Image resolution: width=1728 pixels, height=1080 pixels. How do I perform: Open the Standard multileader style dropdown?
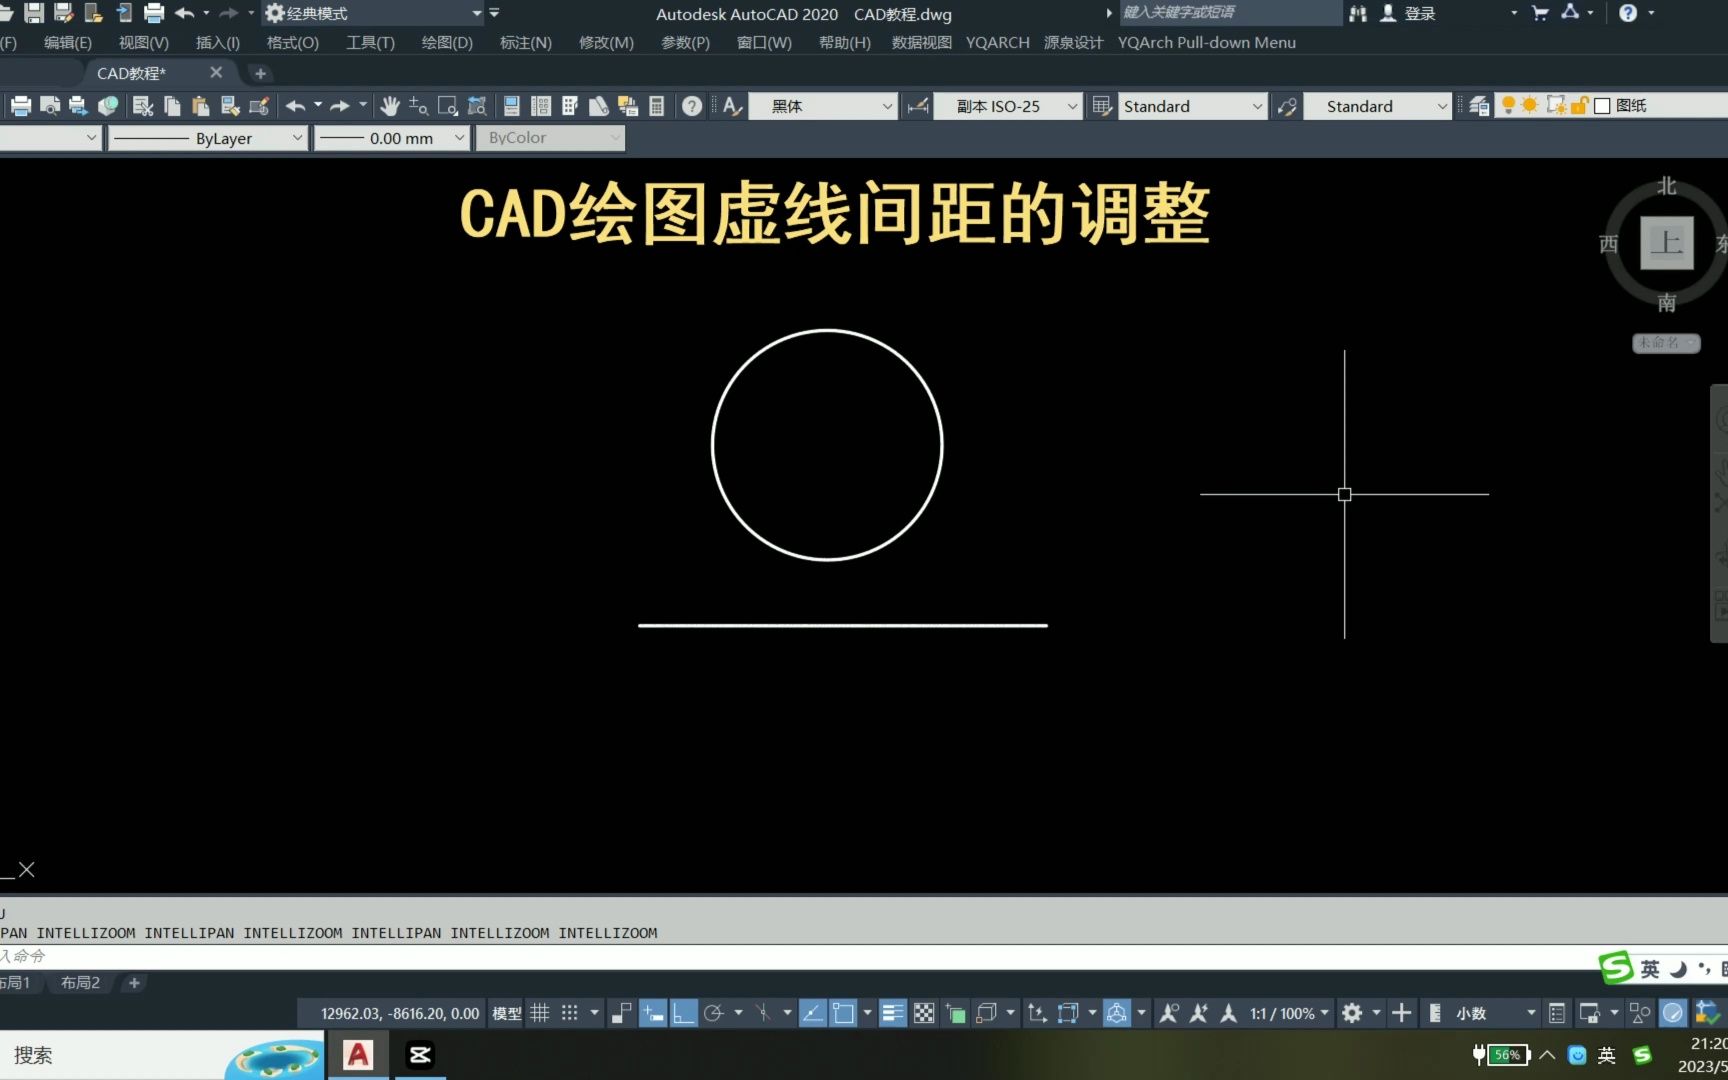[x=1378, y=106]
